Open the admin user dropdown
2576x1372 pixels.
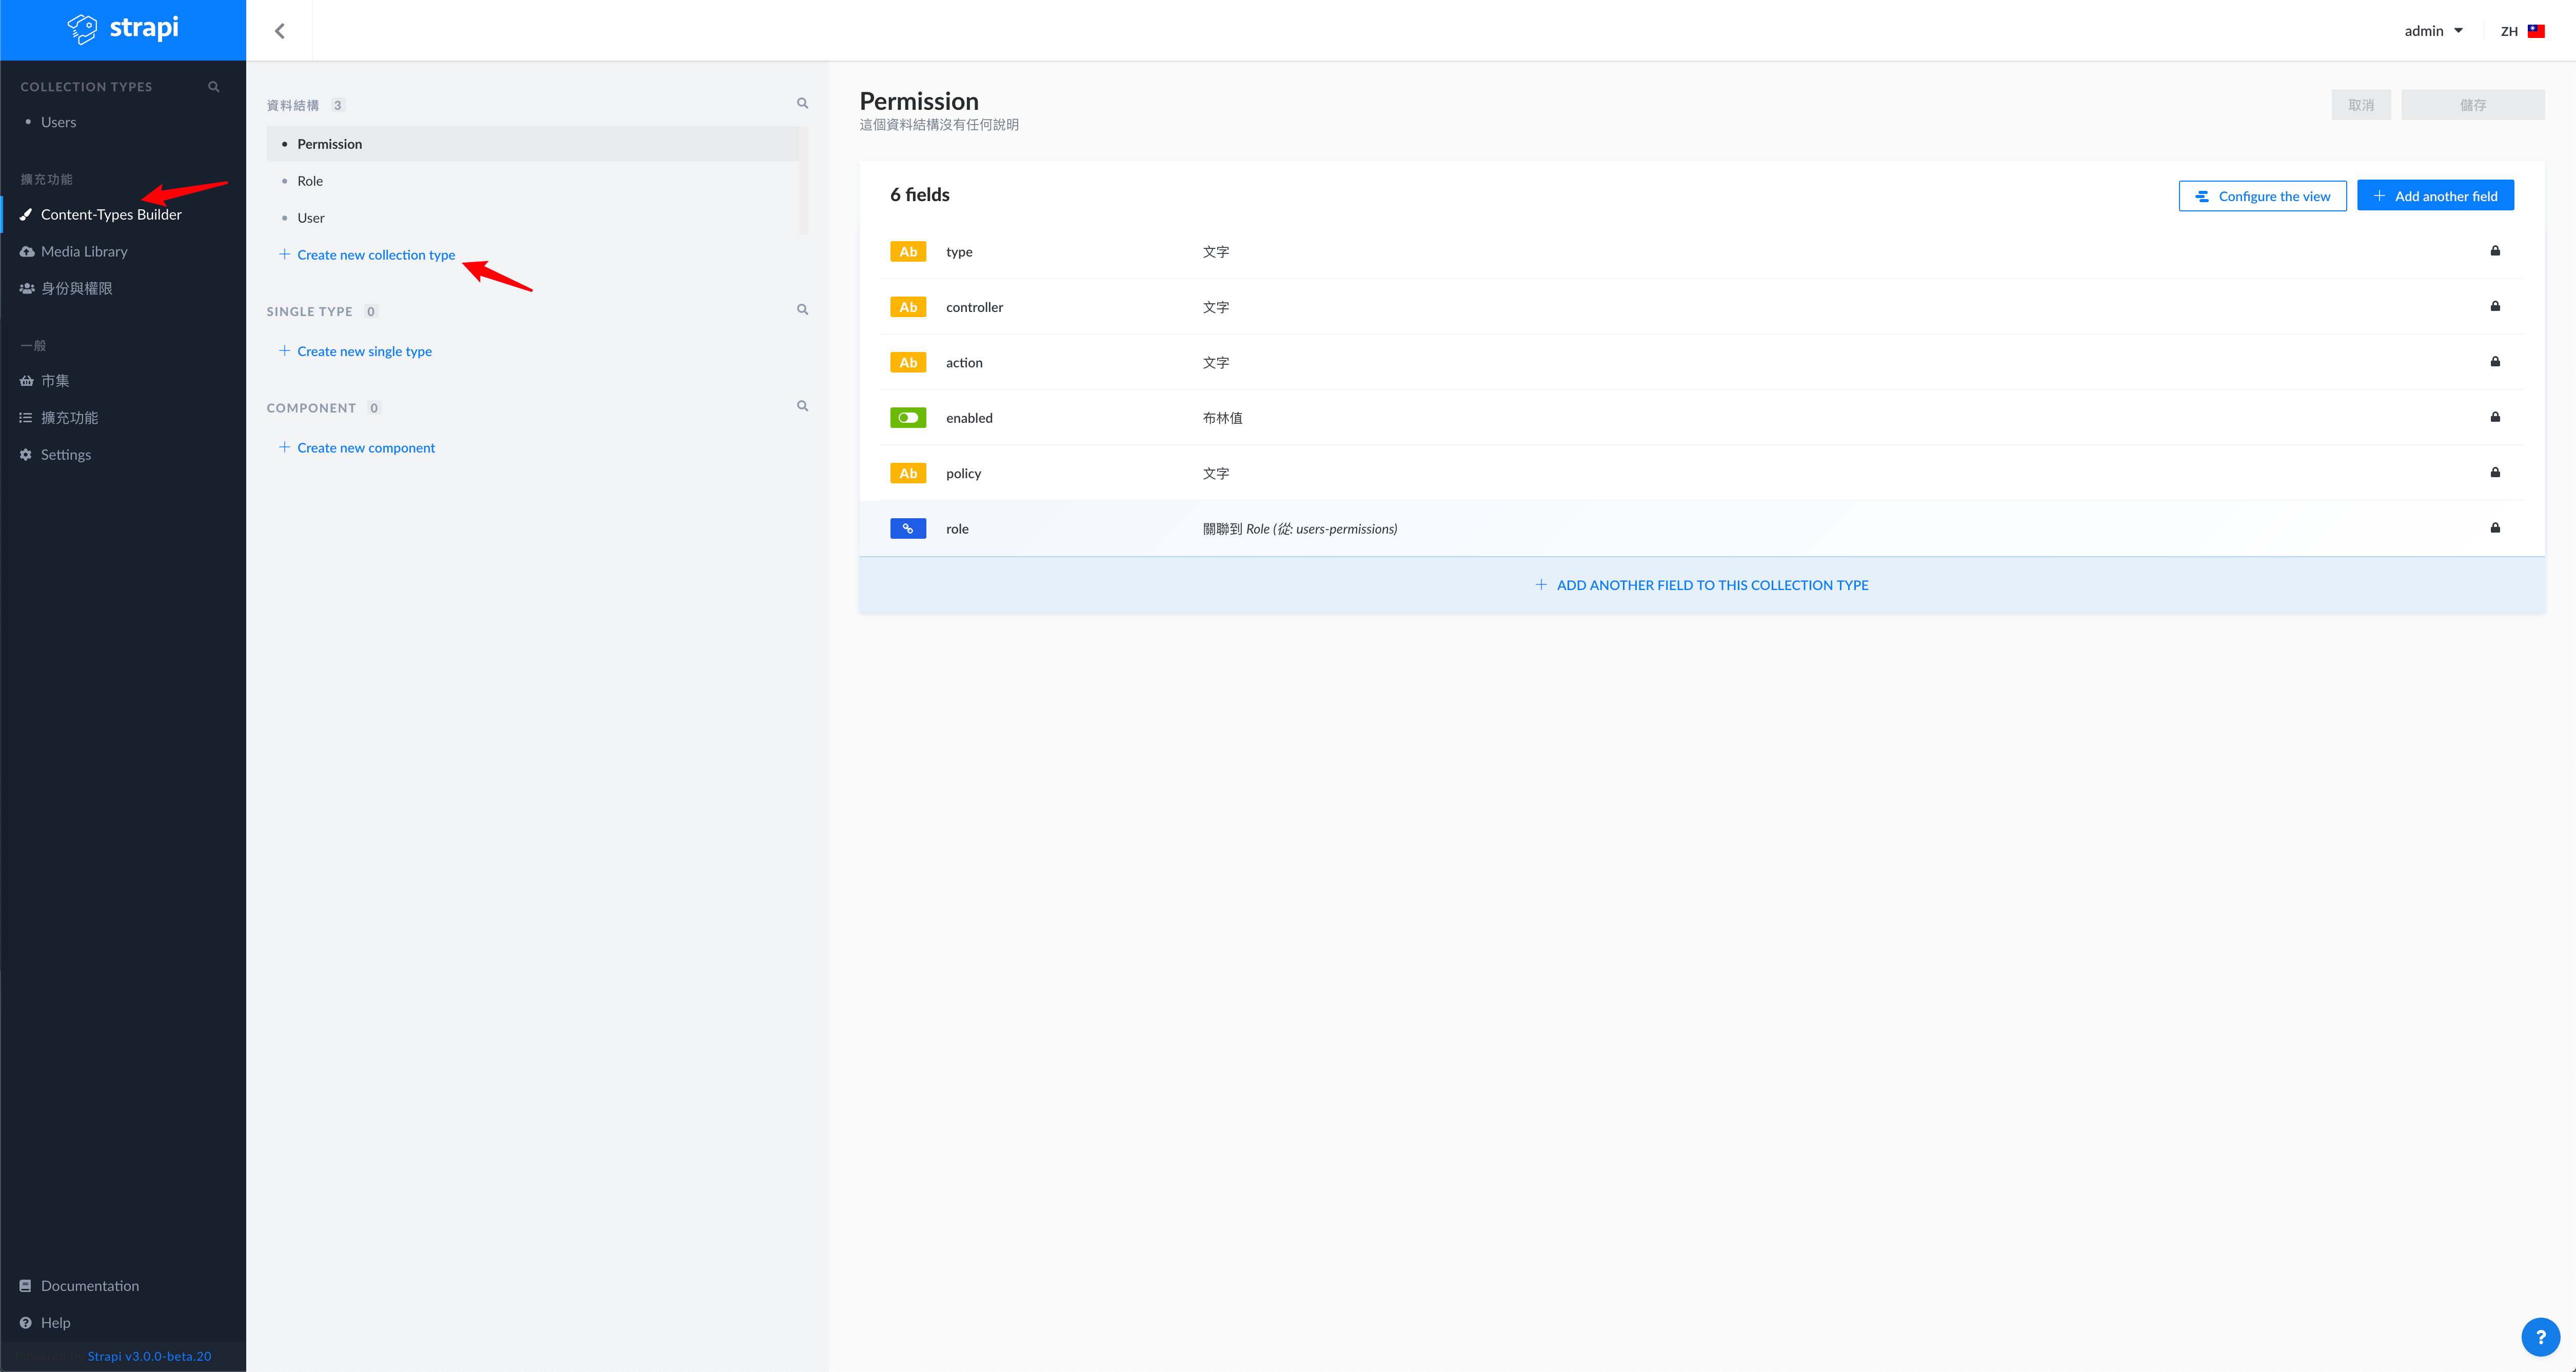(x=2433, y=31)
